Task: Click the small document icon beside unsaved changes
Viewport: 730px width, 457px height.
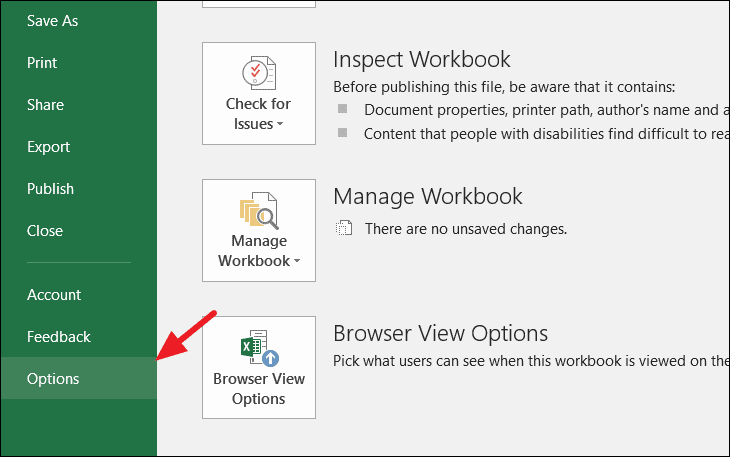Action: [344, 229]
